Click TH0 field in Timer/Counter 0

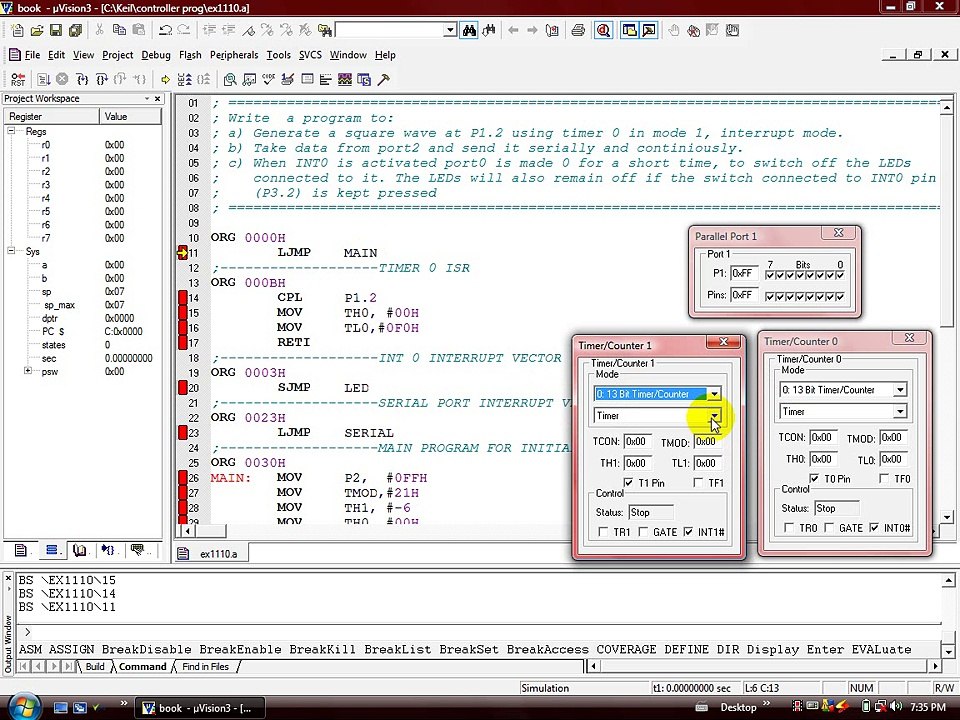823,459
